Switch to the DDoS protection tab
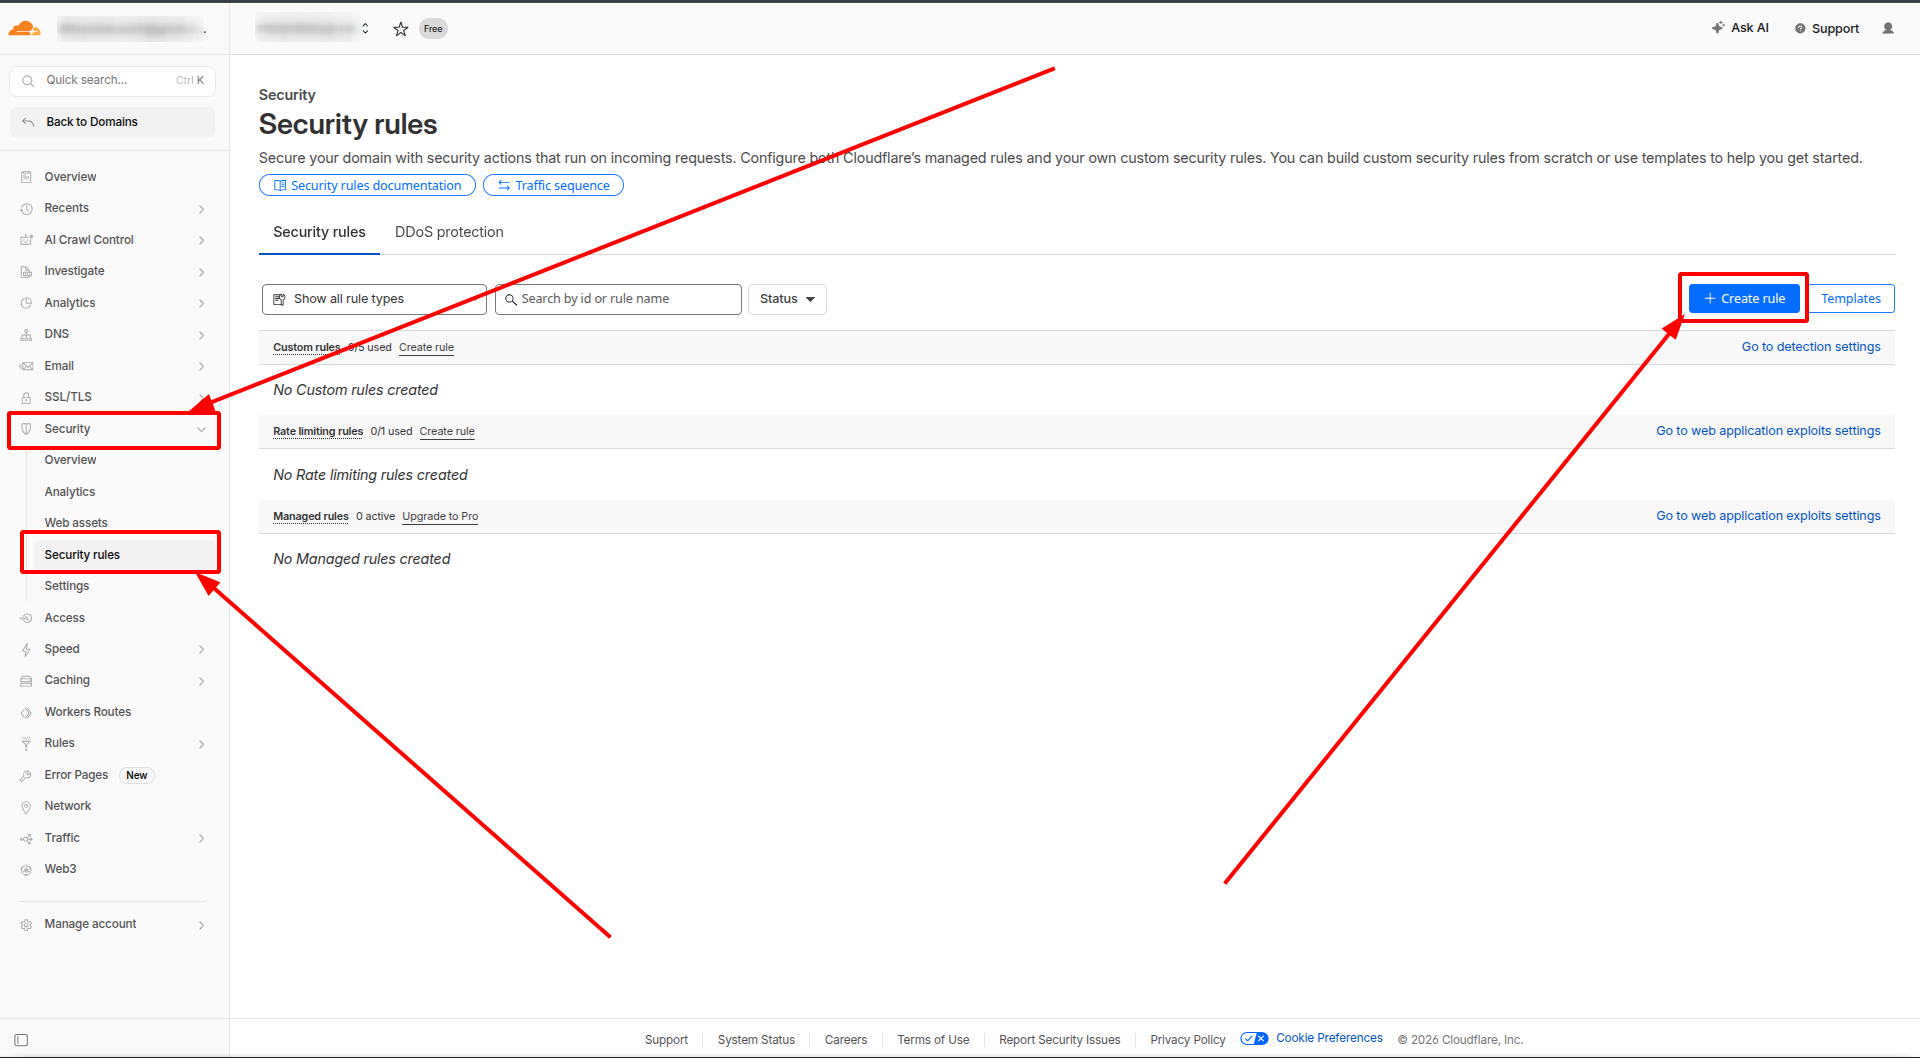 pyautogui.click(x=449, y=232)
